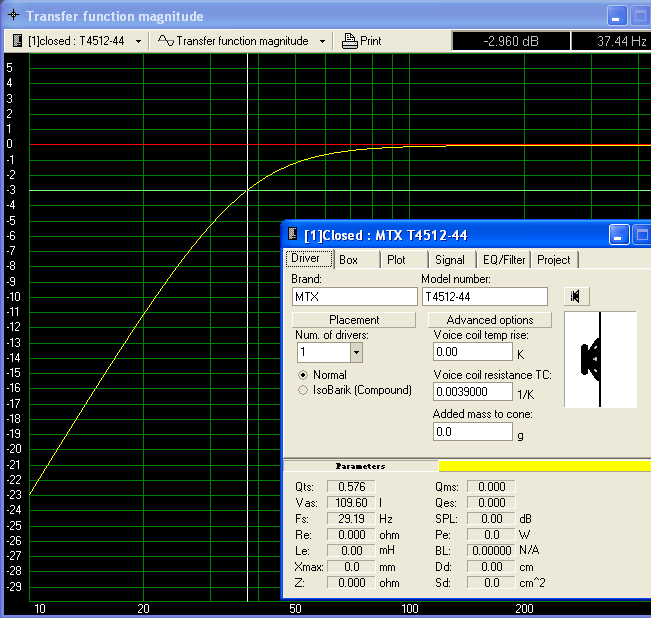Click the Added mass to cone field
Screen dimensions: 651x618
pyautogui.click(x=473, y=432)
